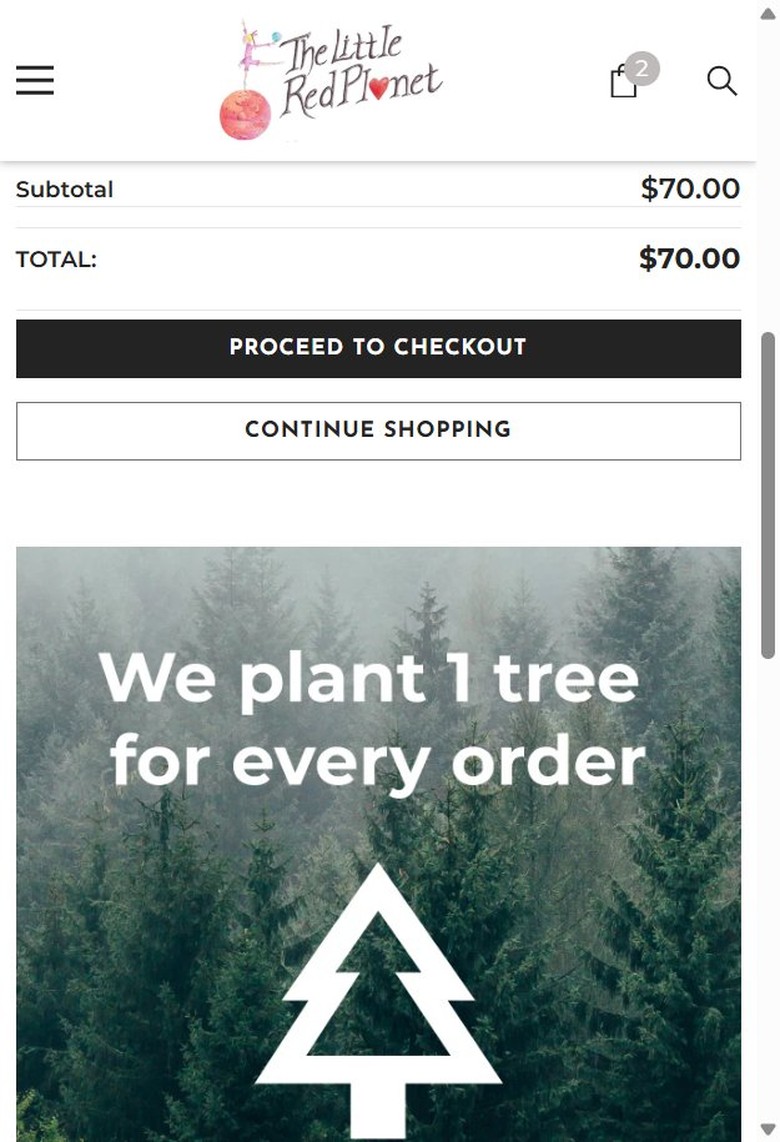Click the TOTAL: label
780x1142 pixels.
[56, 259]
